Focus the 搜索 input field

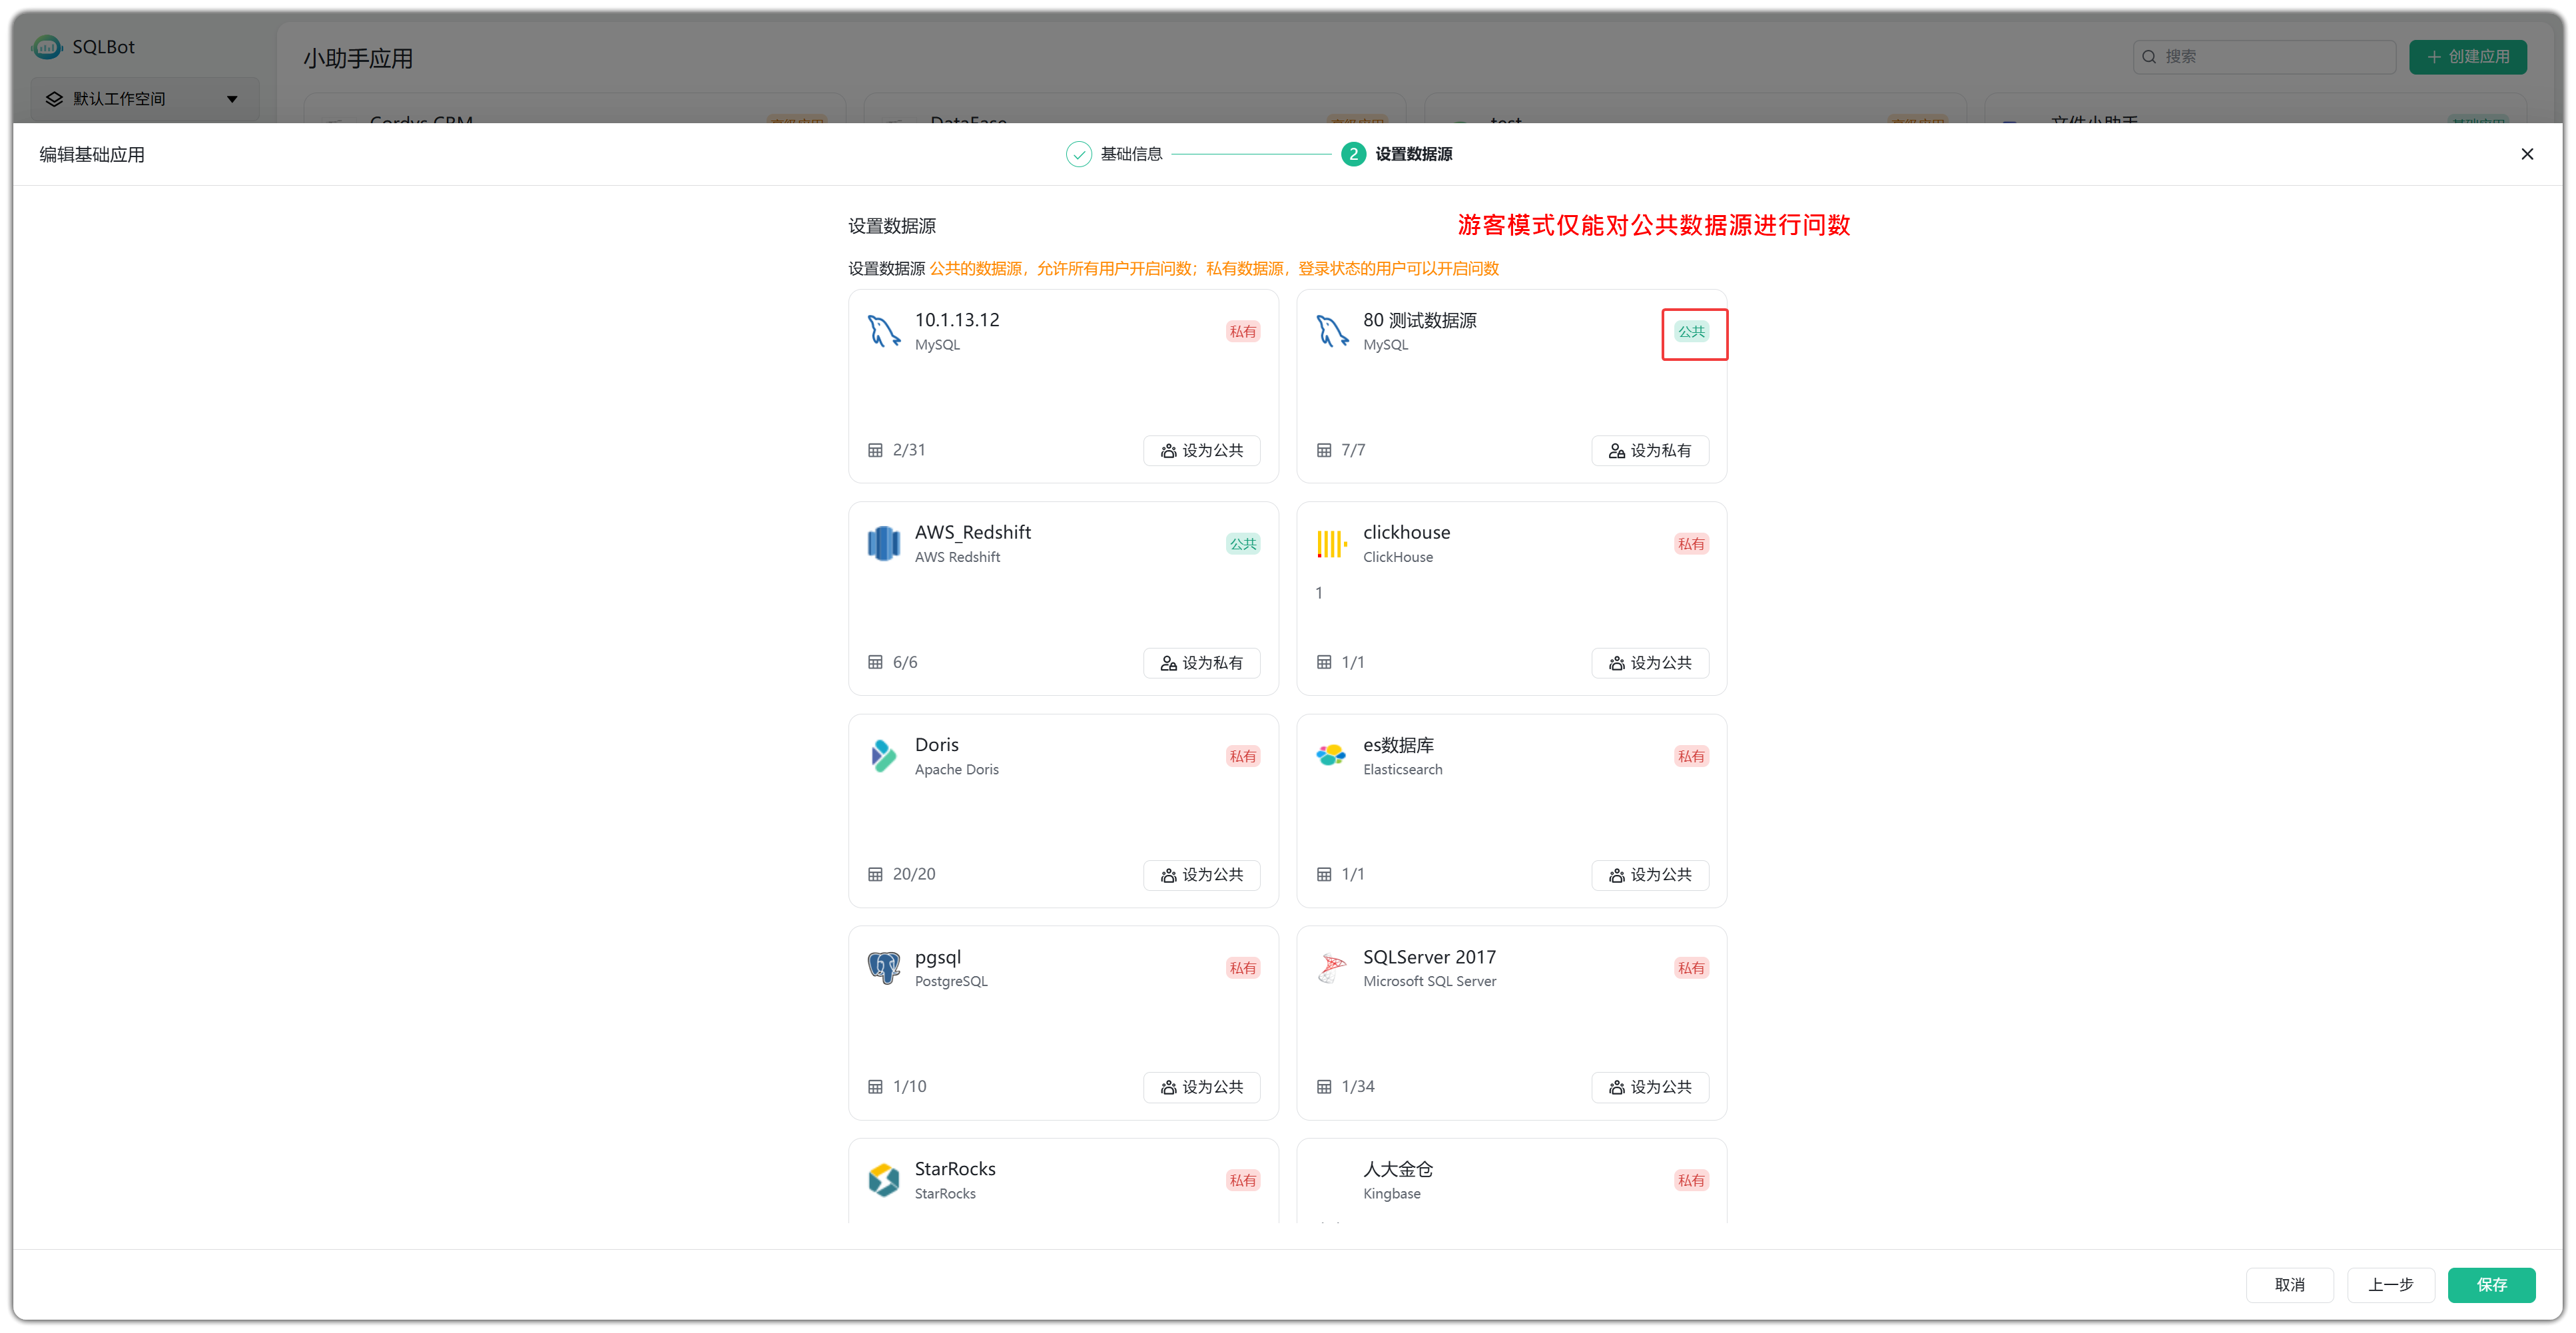[2264, 57]
